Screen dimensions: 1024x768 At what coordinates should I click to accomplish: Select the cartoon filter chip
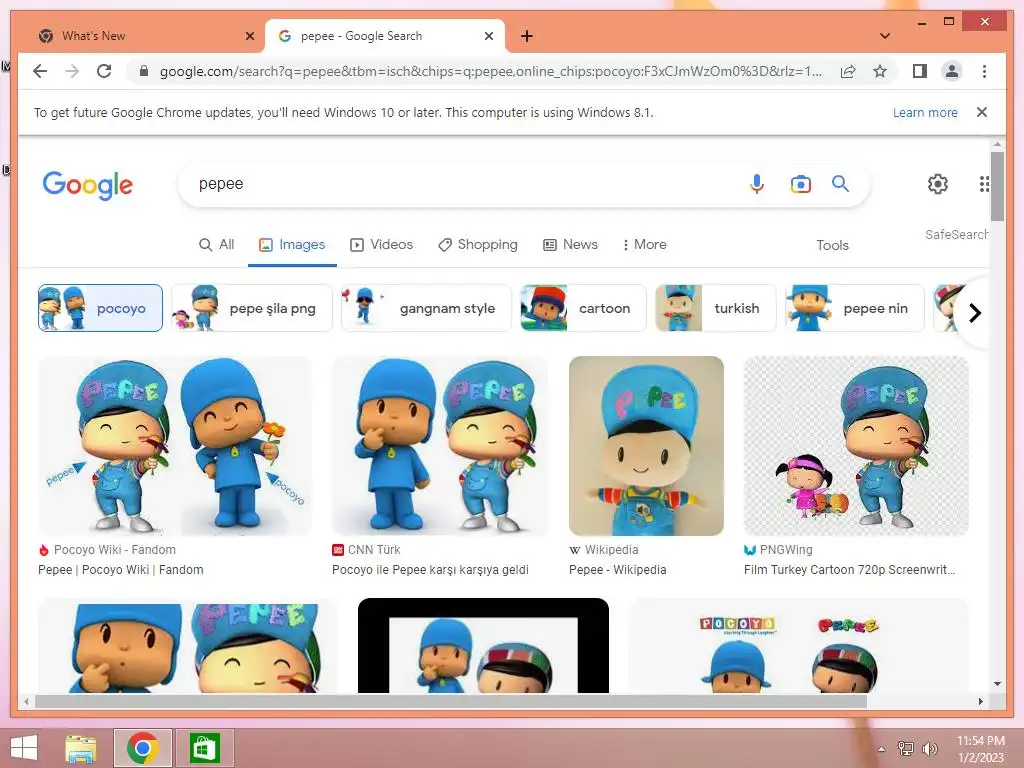pyautogui.click(x=583, y=308)
